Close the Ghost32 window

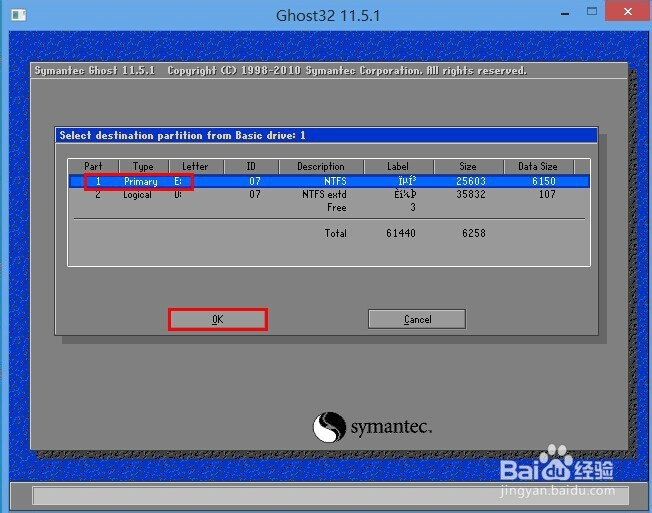pyautogui.click(x=629, y=14)
